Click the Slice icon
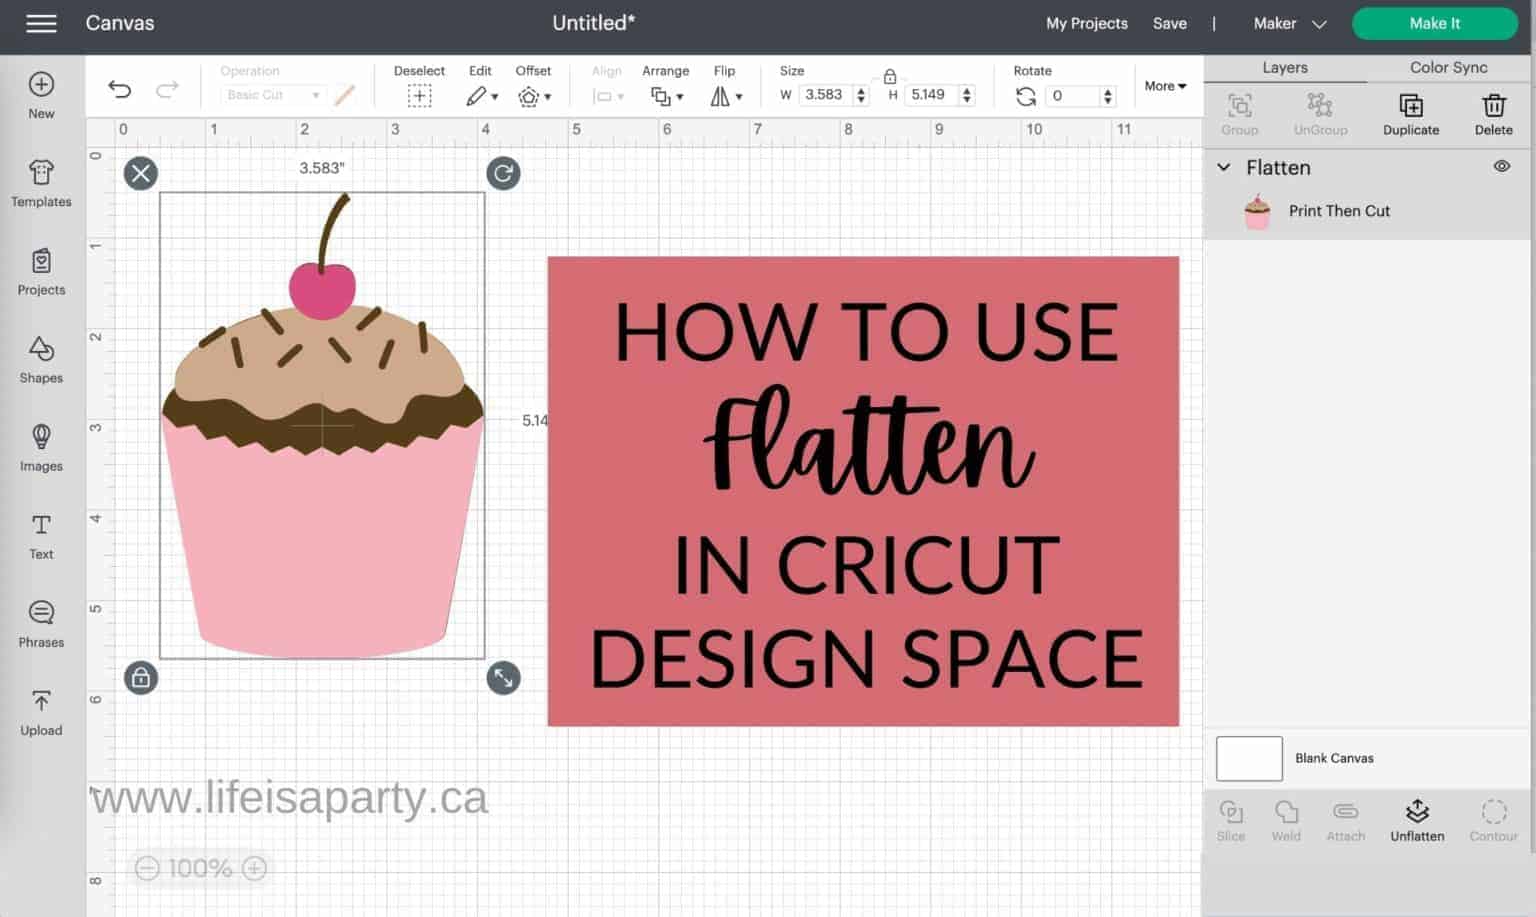 tap(1231, 818)
